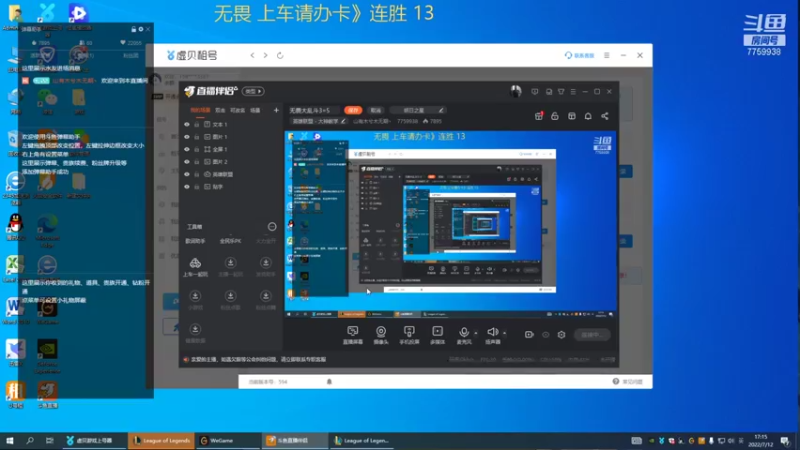The image size is (800, 450).
Task: Select the orange active scene tab
Action: [x=200, y=110]
